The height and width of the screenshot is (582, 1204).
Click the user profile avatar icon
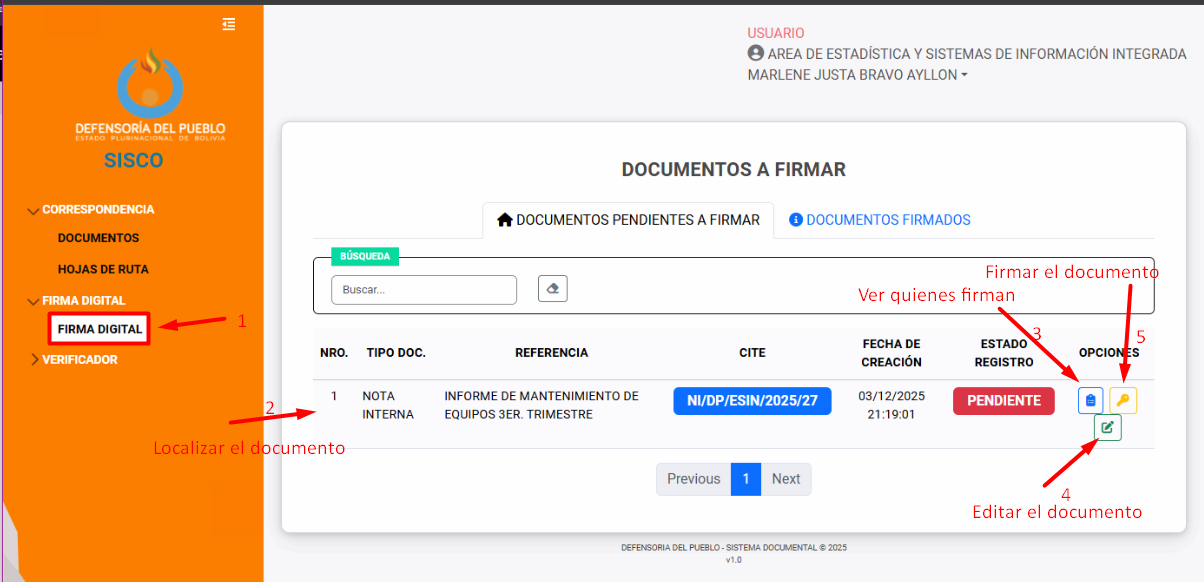tap(756, 54)
